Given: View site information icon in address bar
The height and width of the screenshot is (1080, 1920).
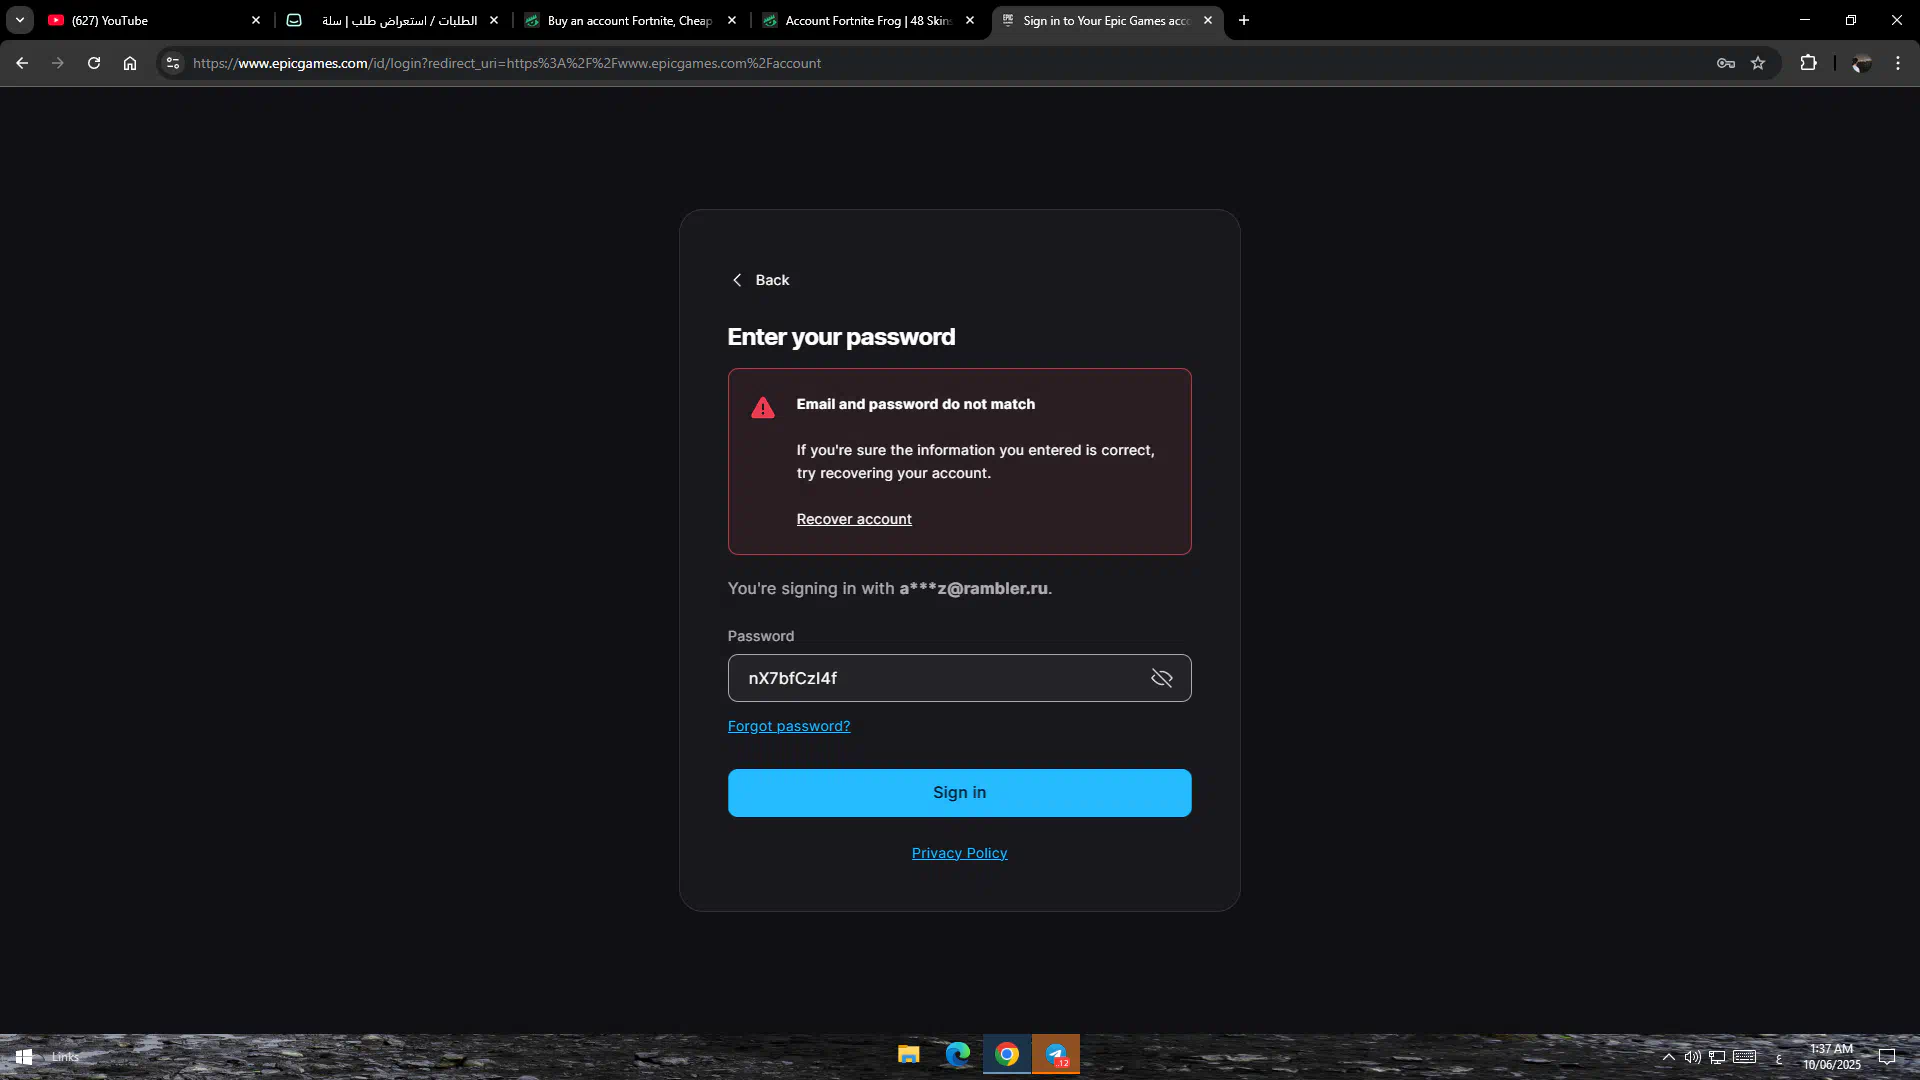Looking at the screenshot, I should [x=172, y=63].
